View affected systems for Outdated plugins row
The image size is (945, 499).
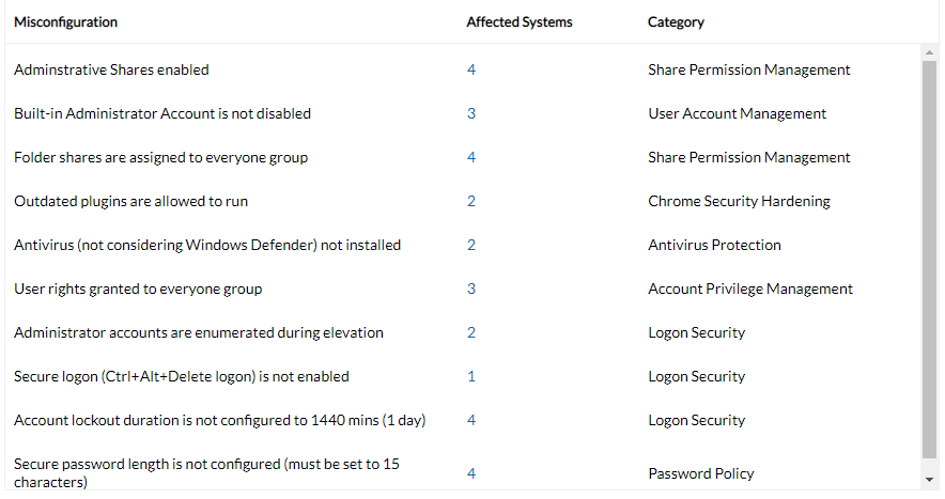click(471, 202)
